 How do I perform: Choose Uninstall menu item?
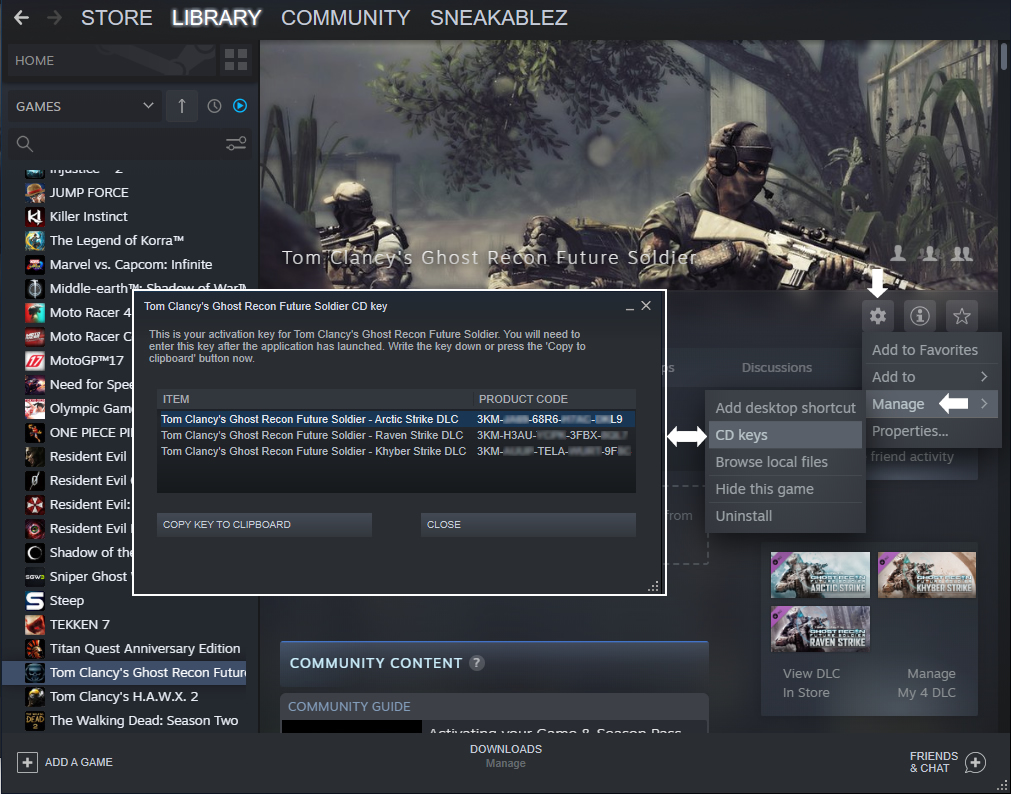point(785,516)
